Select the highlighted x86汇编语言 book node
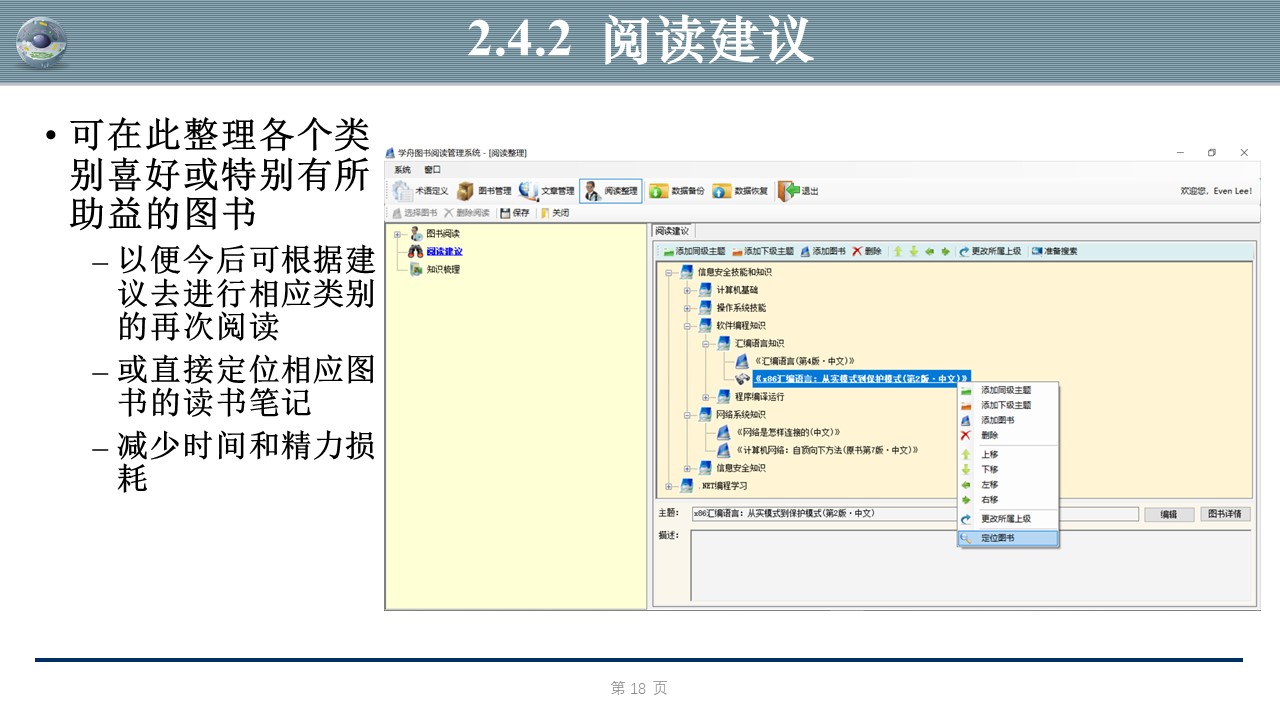The image size is (1280, 720). point(862,379)
